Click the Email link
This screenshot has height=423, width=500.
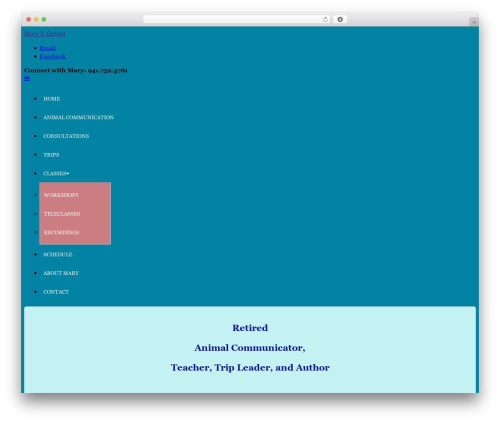point(47,48)
